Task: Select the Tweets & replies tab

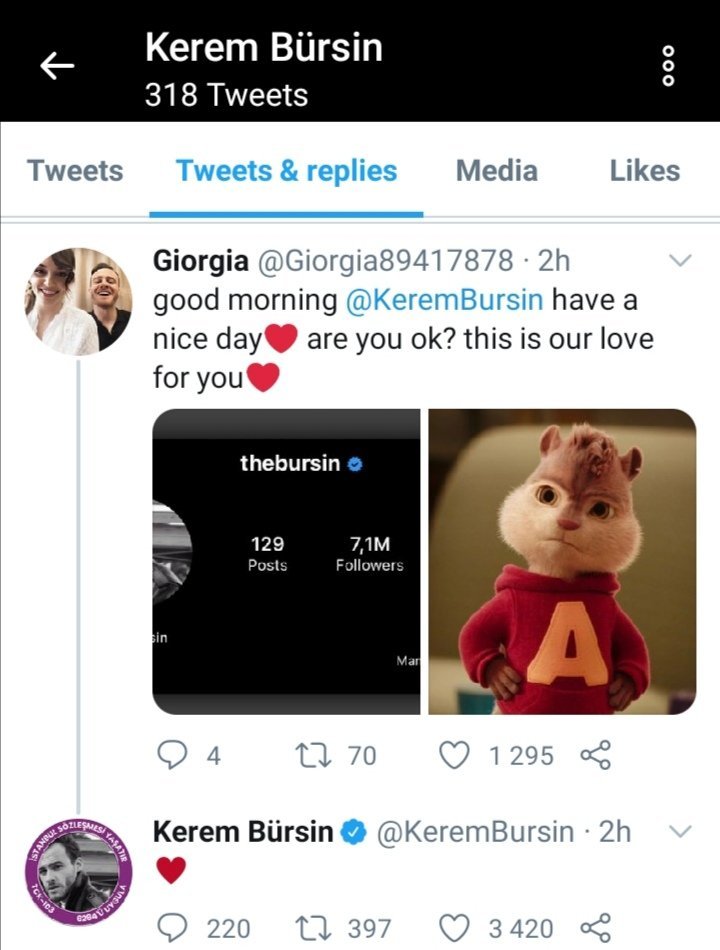Action: [287, 171]
